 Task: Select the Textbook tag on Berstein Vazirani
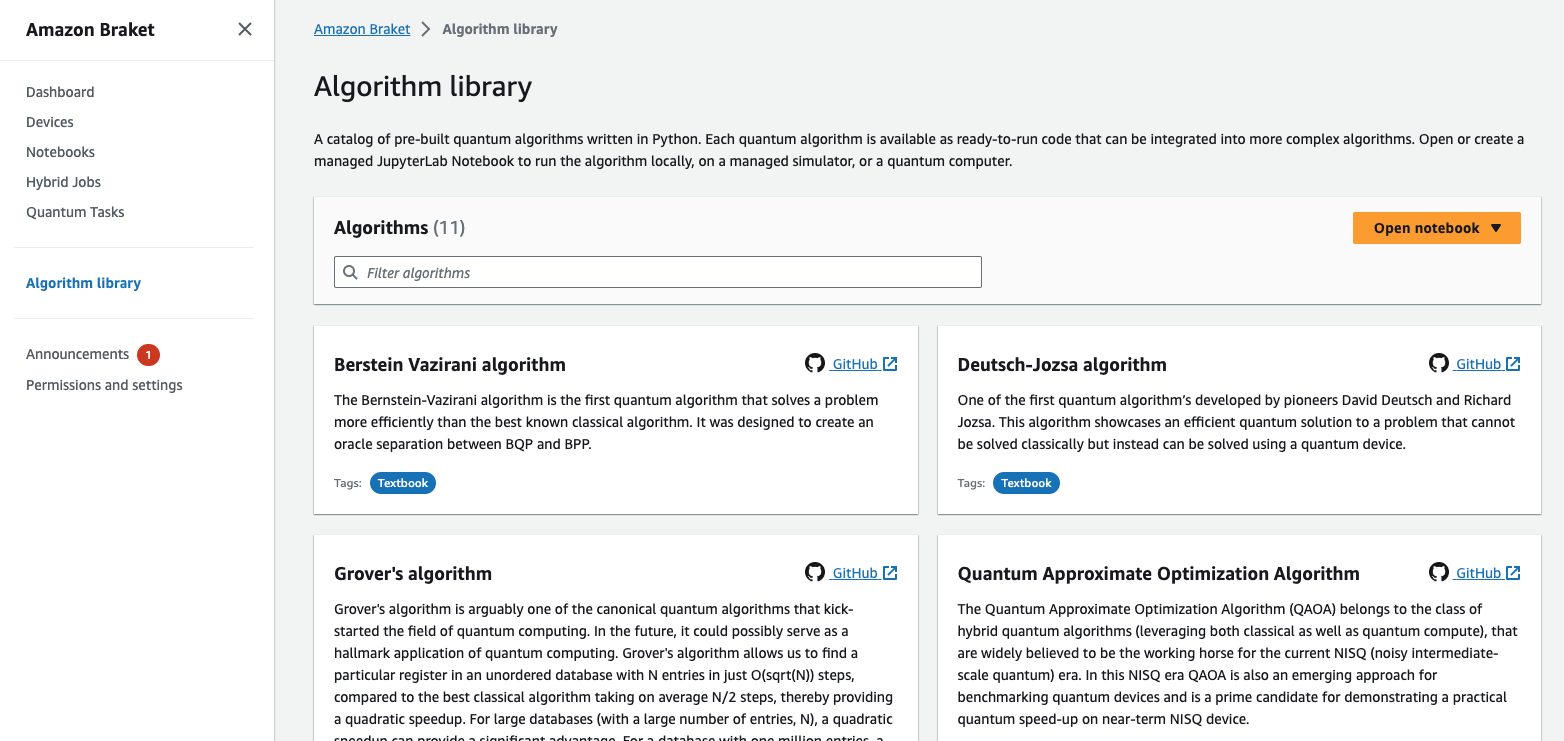point(402,482)
